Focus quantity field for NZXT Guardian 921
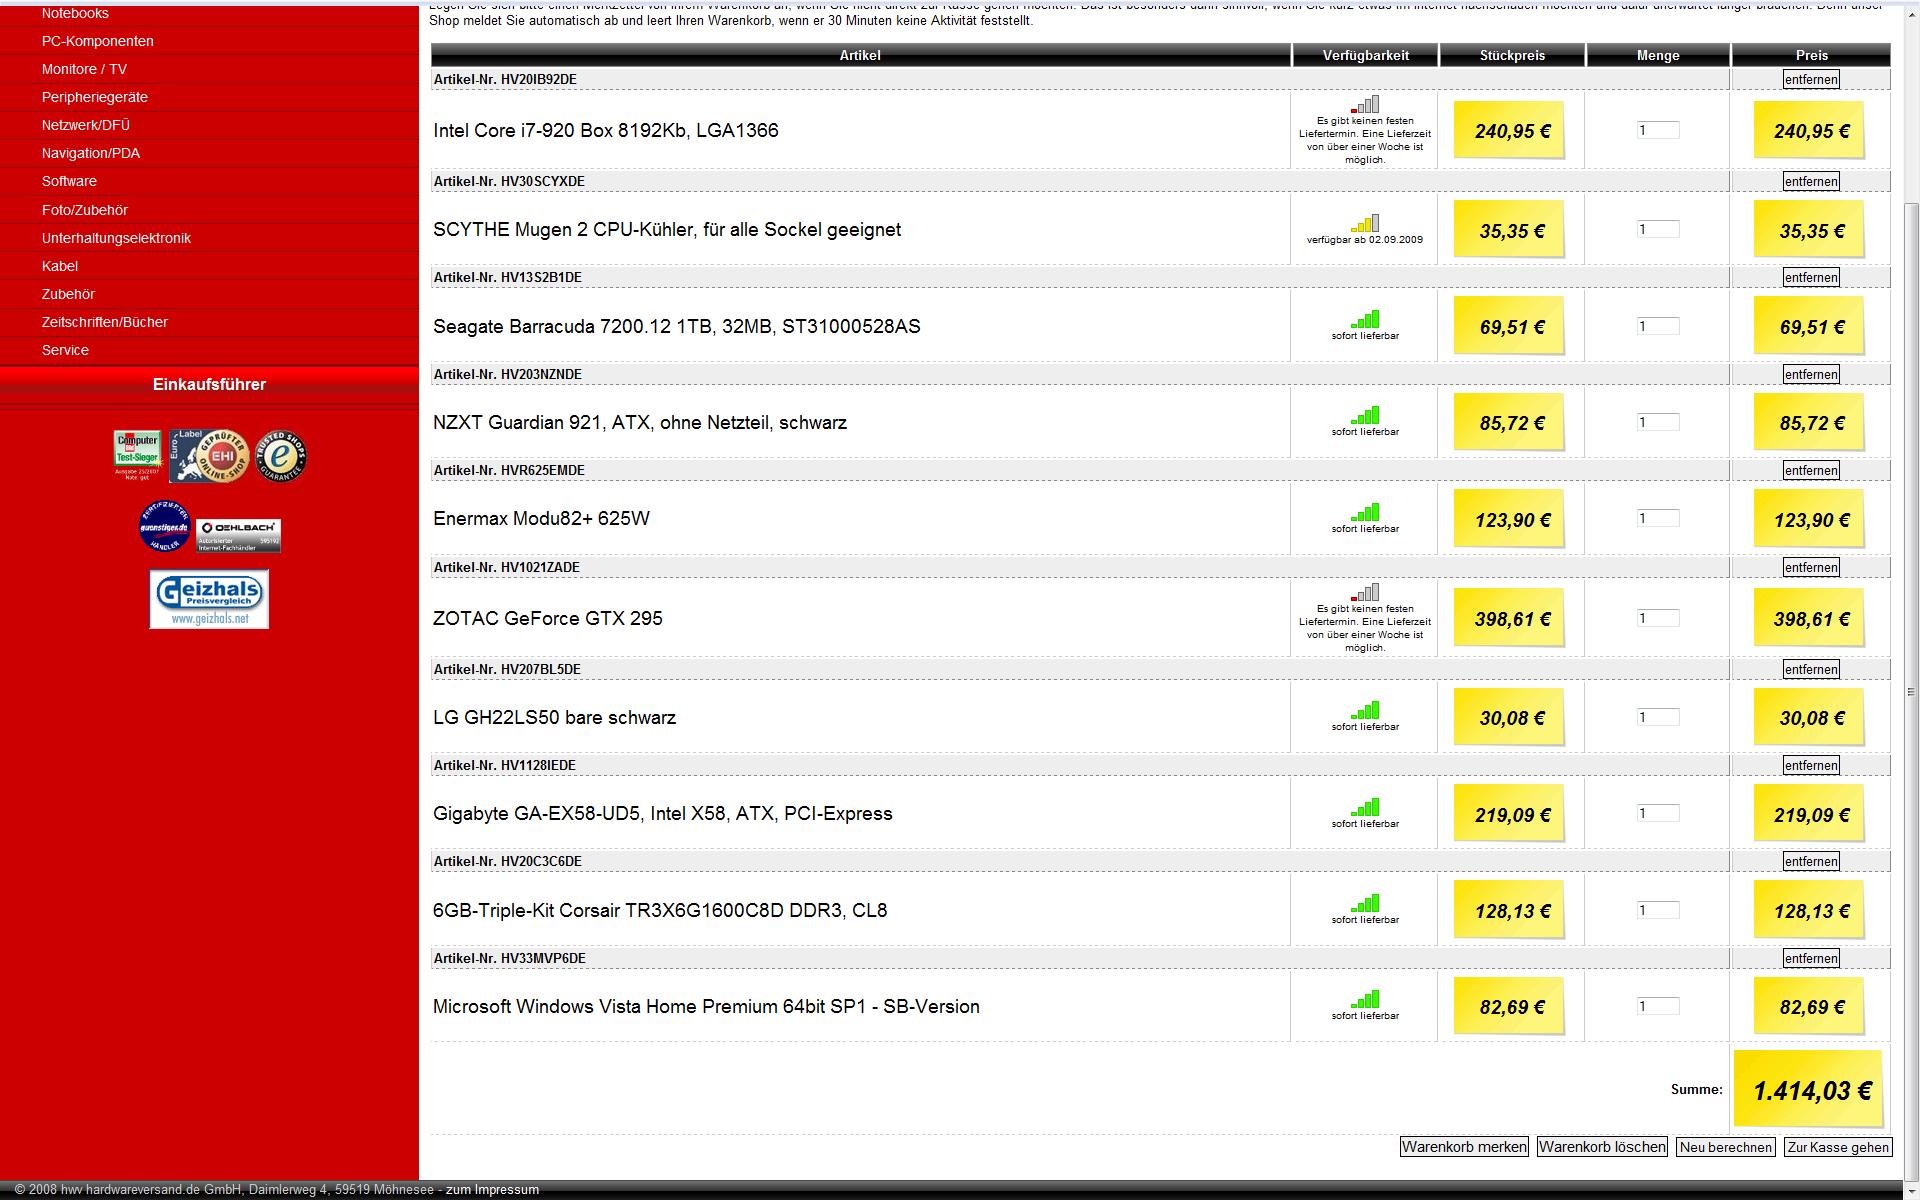 (1658, 422)
